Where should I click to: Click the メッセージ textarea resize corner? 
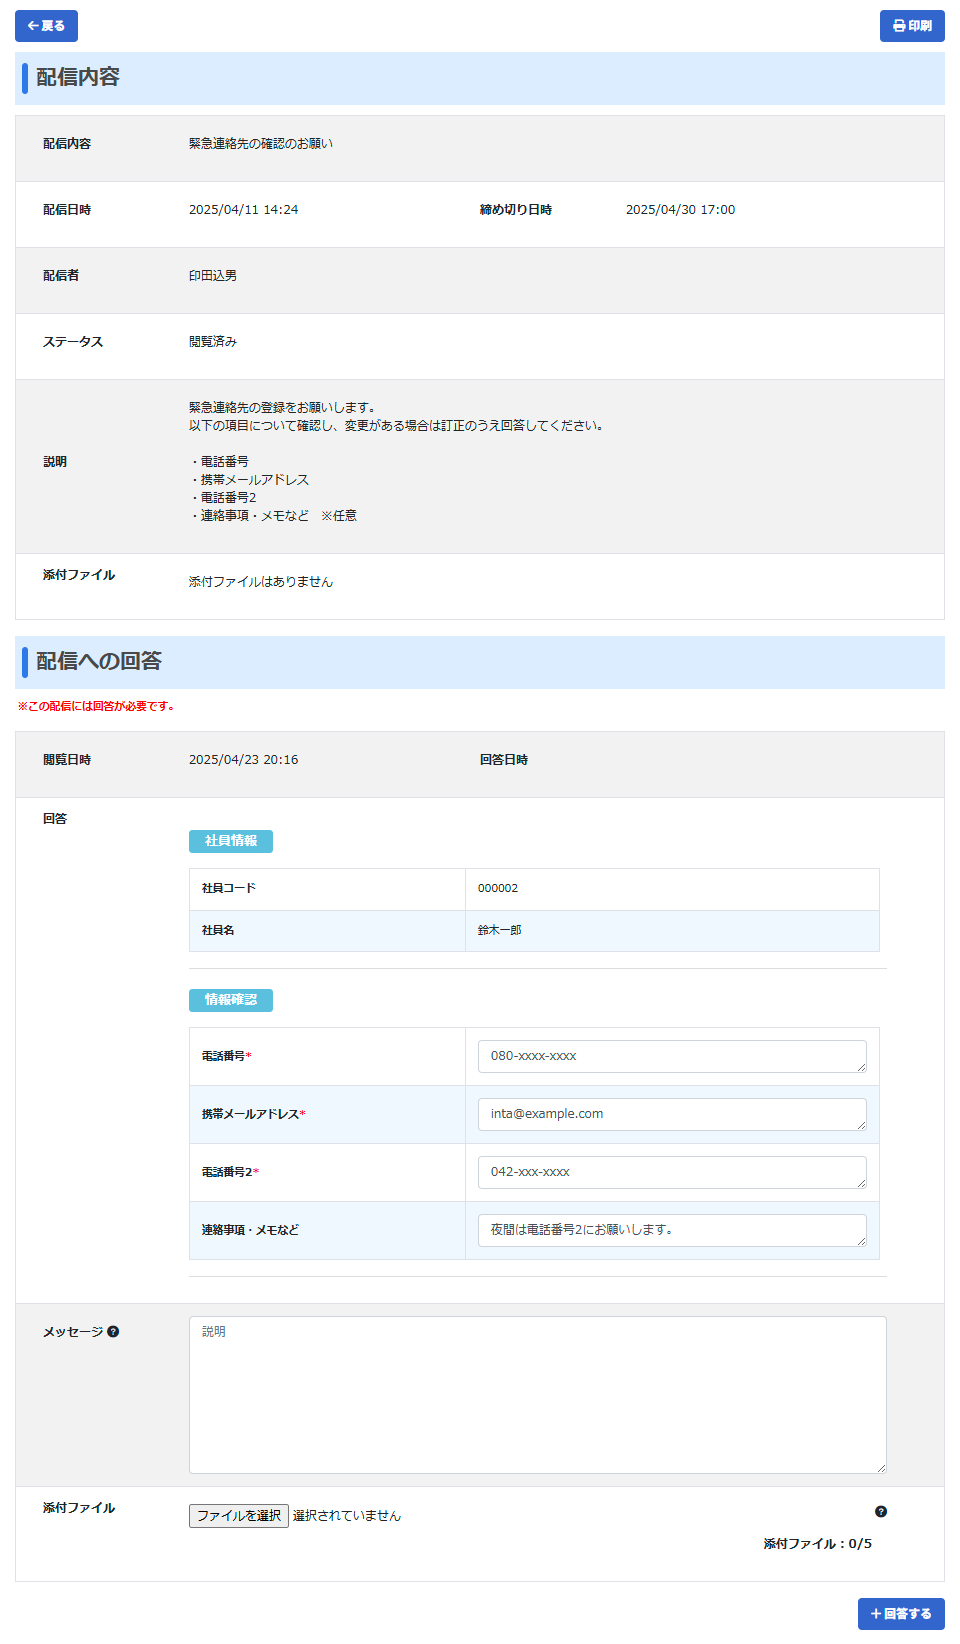click(881, 1468)
